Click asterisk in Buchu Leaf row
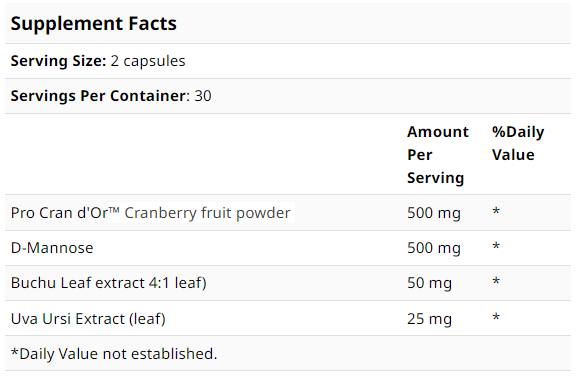This screenshot has width=585, height=384. click(x=496, y=281)
